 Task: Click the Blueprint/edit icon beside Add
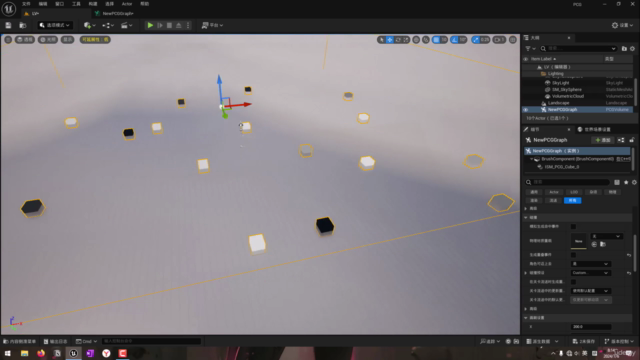click(621, 140)
